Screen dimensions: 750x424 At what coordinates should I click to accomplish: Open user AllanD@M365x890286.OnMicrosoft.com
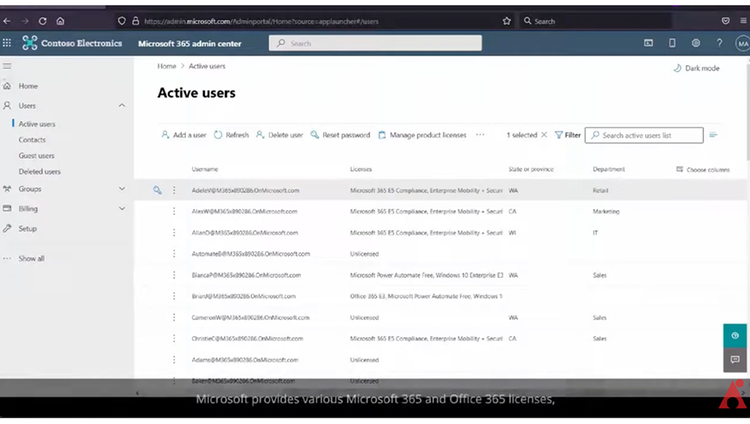(x=245, y=233)
